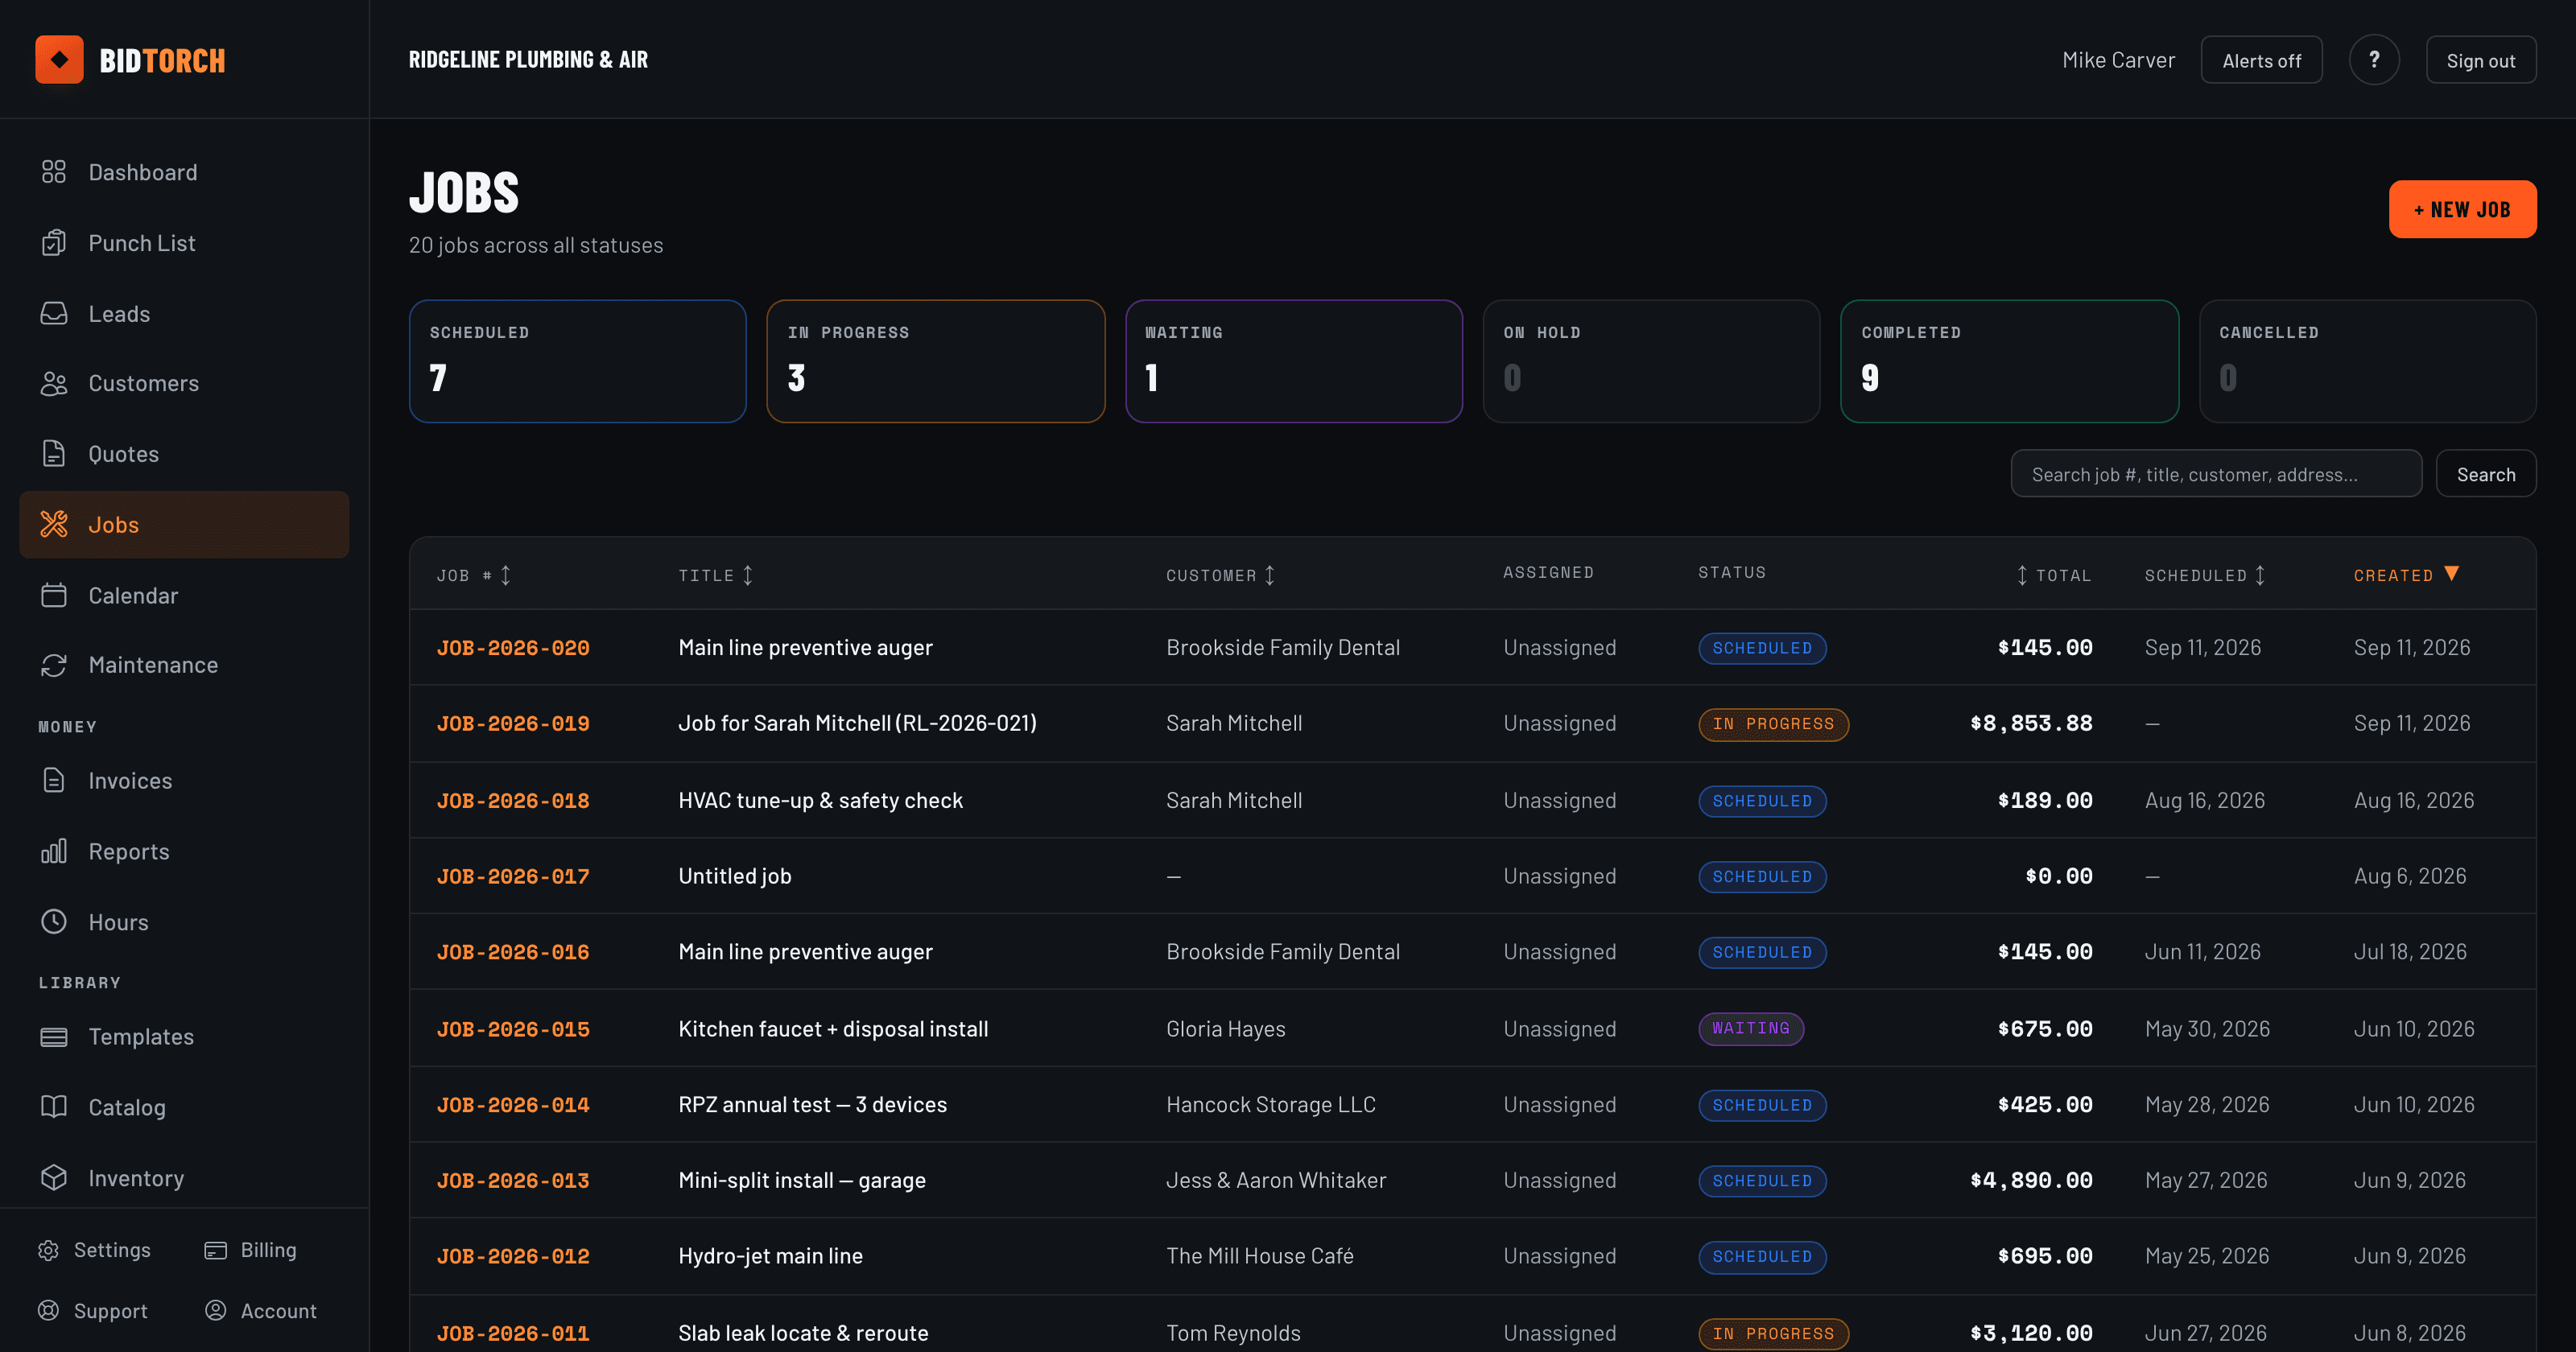
Task: Click the Calendar icon in sidebar
Action: [54, 595]
